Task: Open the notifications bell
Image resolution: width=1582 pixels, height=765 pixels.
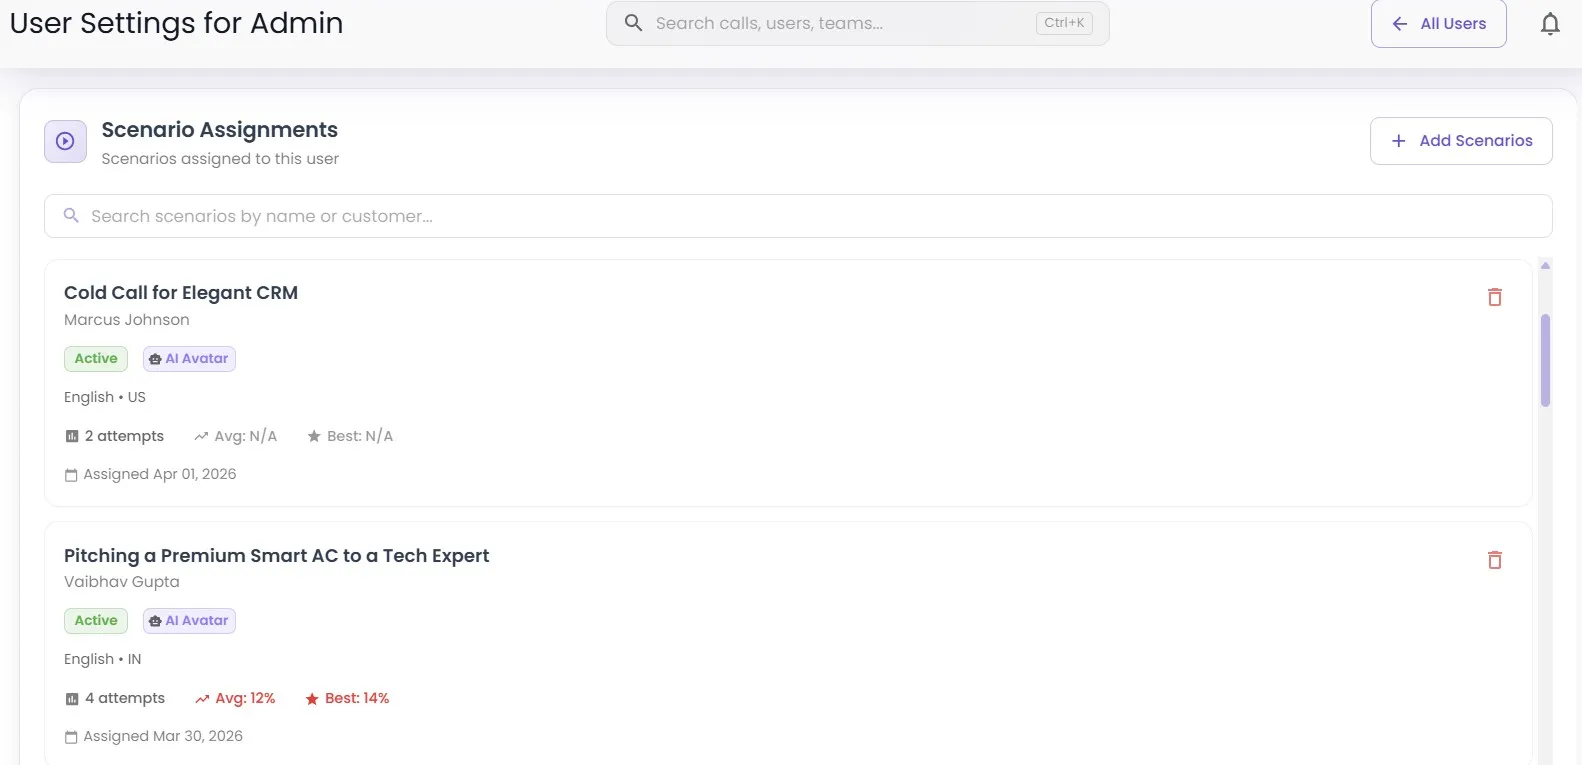Action: [1549, 24]
